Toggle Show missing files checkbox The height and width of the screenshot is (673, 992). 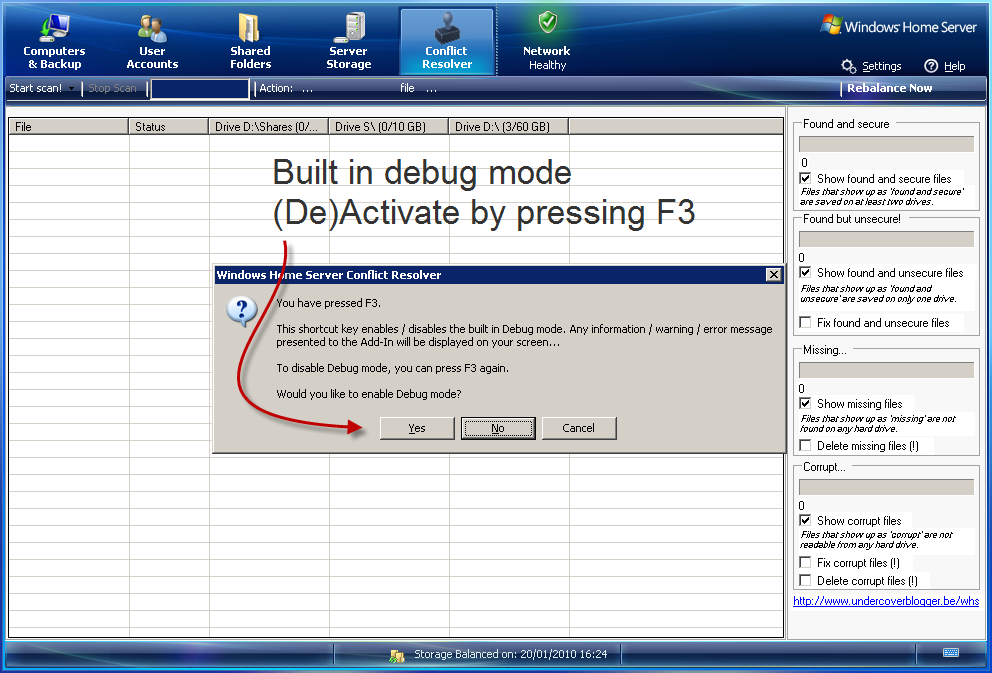tap(805, 404)
